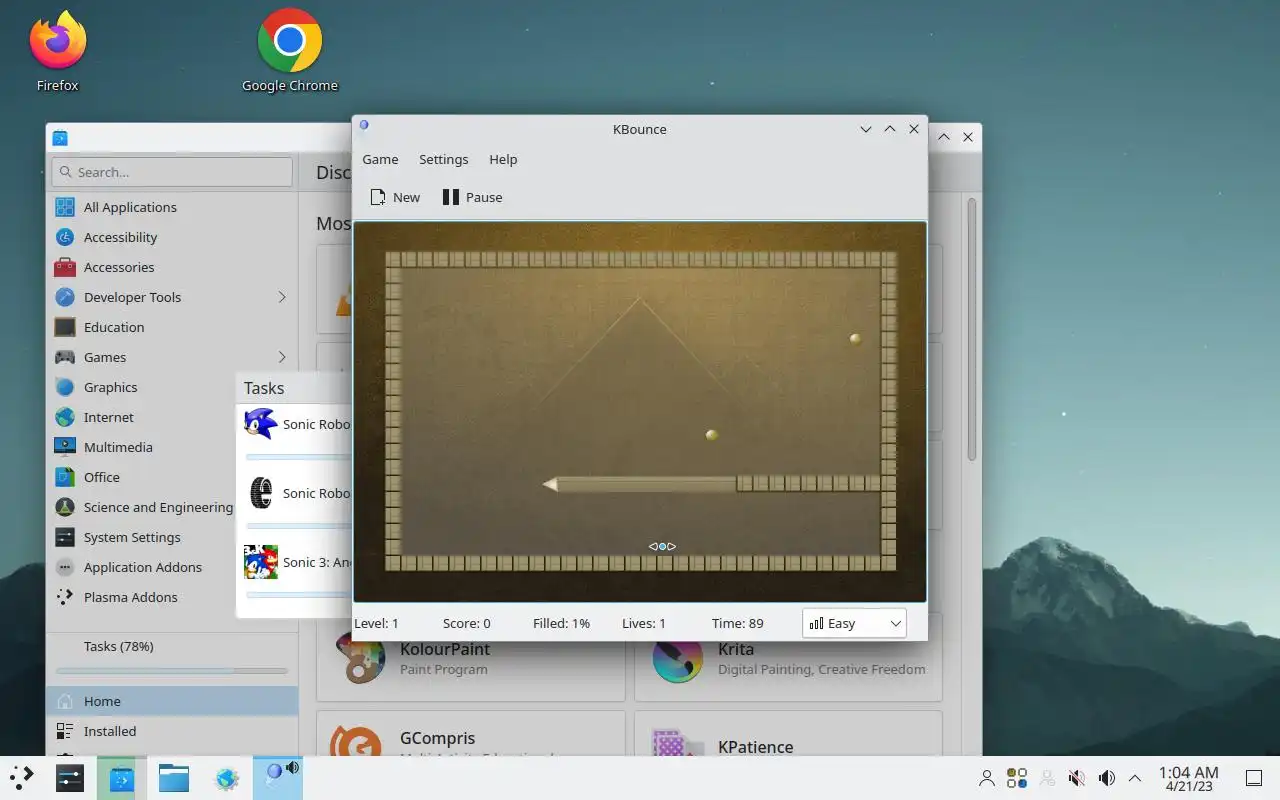
Task: Open the KDE application launcher
Action: pyautogui.click(x=22, y=778)
